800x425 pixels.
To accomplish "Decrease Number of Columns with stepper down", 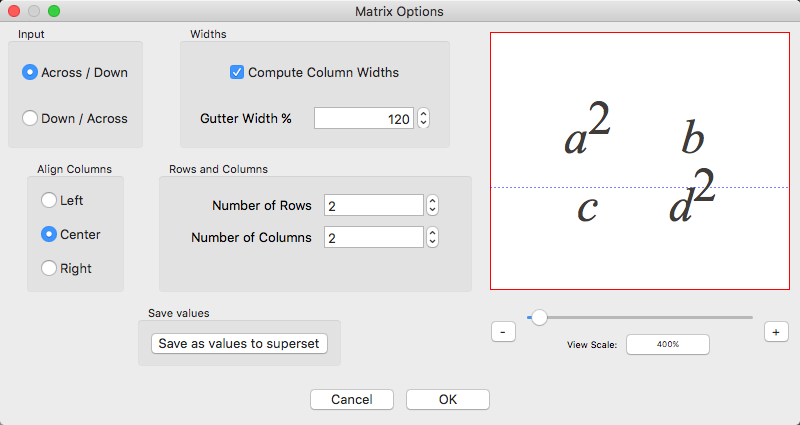I will pos(433,242).
